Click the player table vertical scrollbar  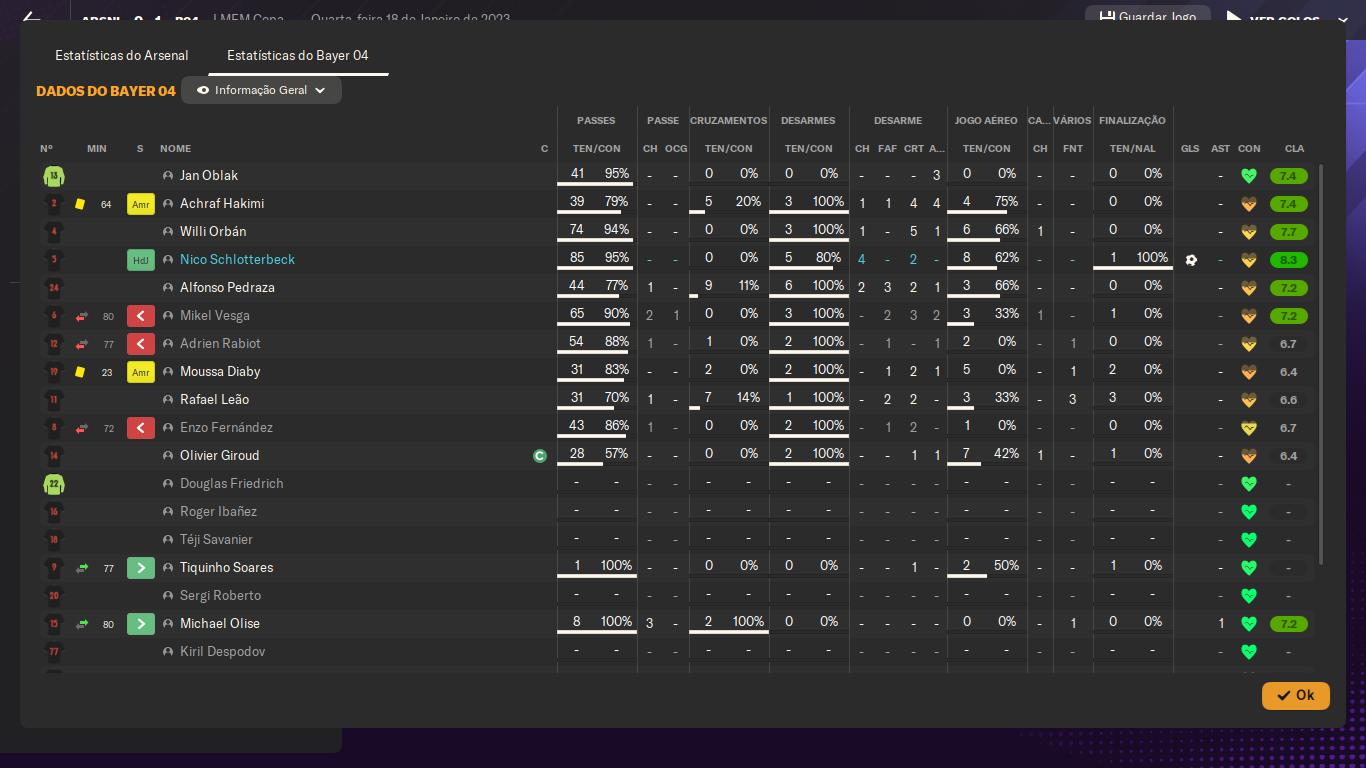pyautogui.click(x=1322, y=365)
